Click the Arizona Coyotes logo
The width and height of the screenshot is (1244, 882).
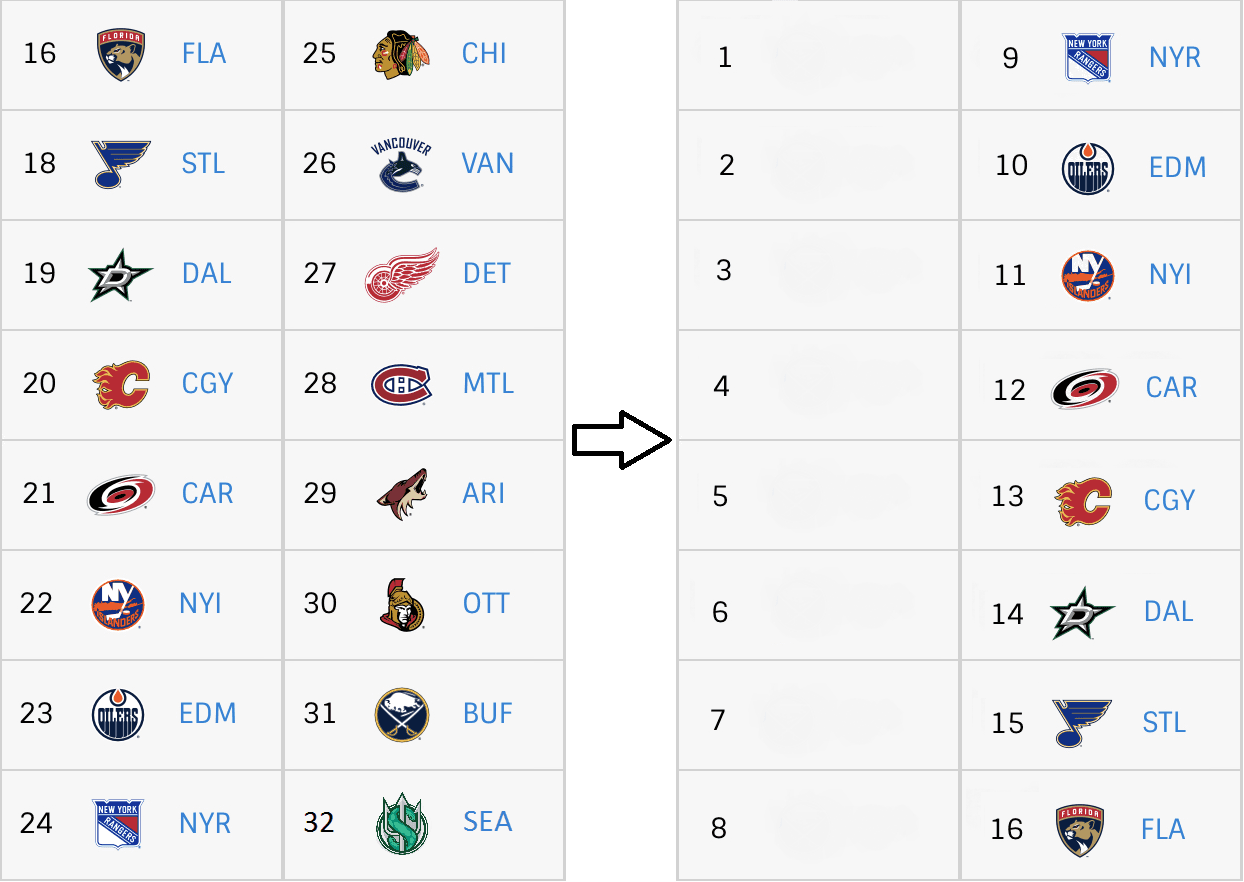tap(402, 494)
